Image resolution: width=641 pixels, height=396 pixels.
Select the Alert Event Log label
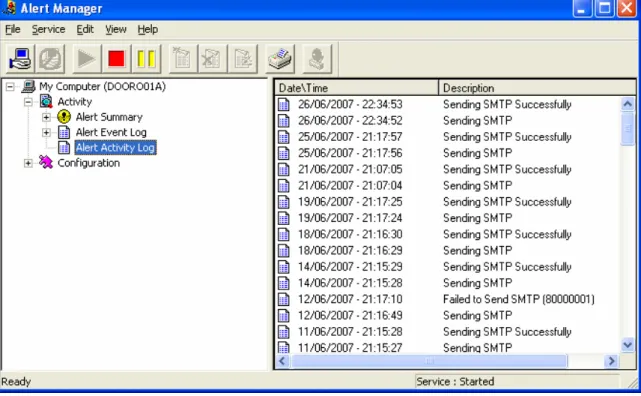coord(111,132)
